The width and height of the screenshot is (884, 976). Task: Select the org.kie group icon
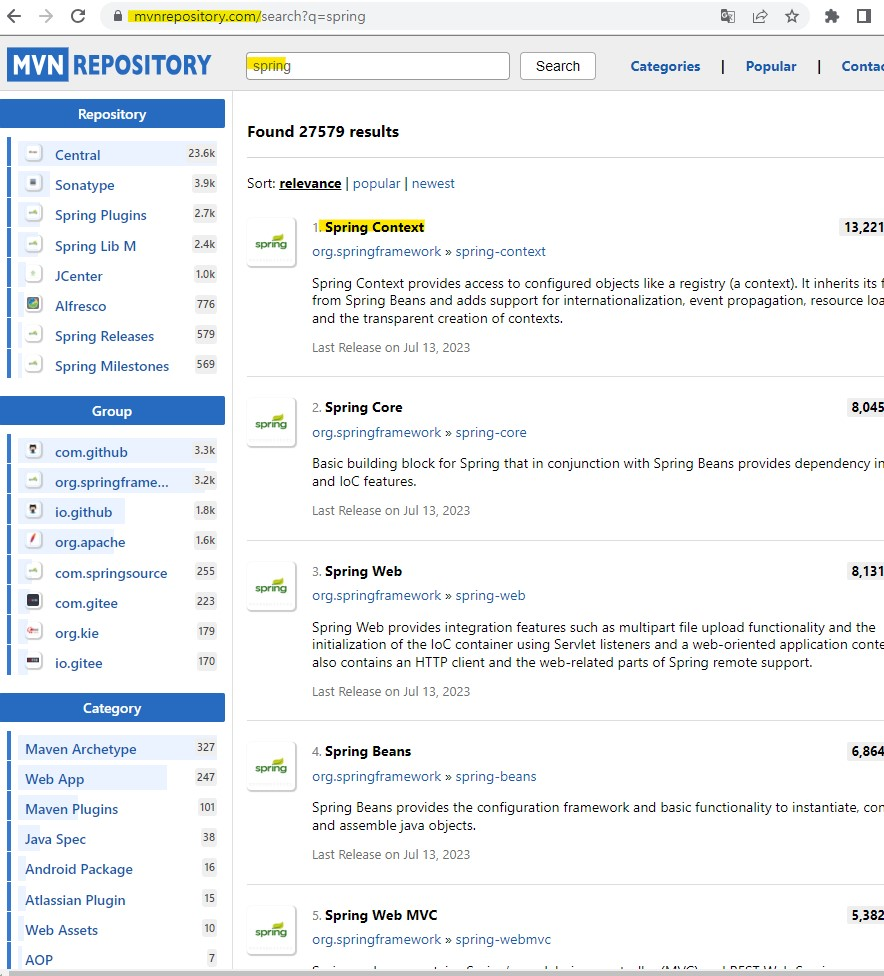[34, 631]
